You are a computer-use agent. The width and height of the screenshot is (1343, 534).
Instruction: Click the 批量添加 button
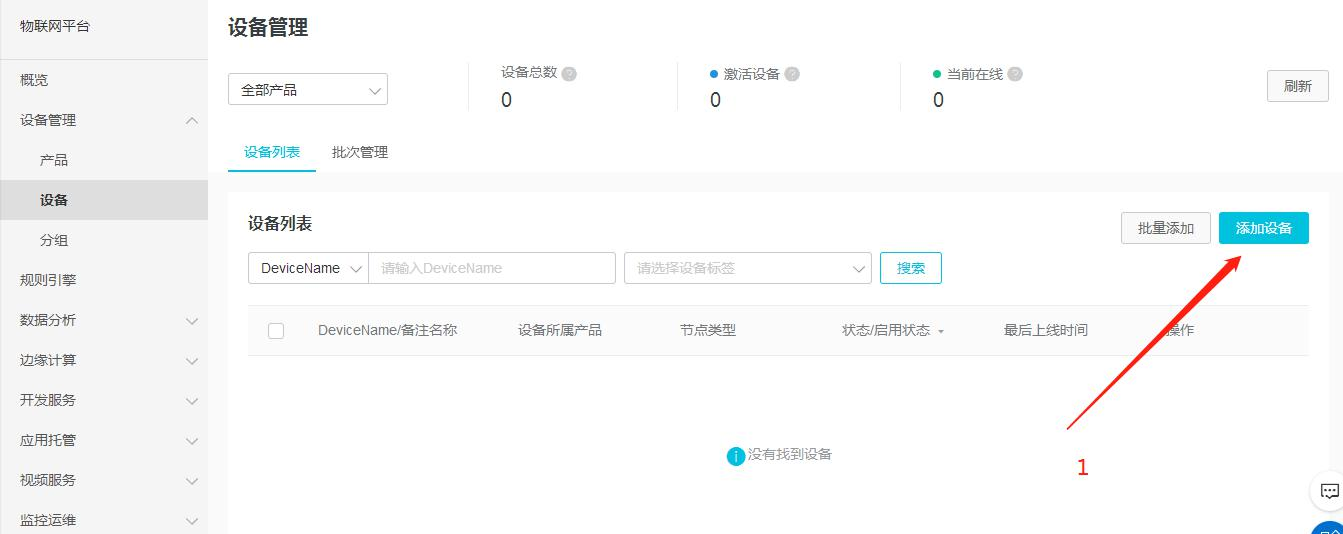[x=1165, y=228]
